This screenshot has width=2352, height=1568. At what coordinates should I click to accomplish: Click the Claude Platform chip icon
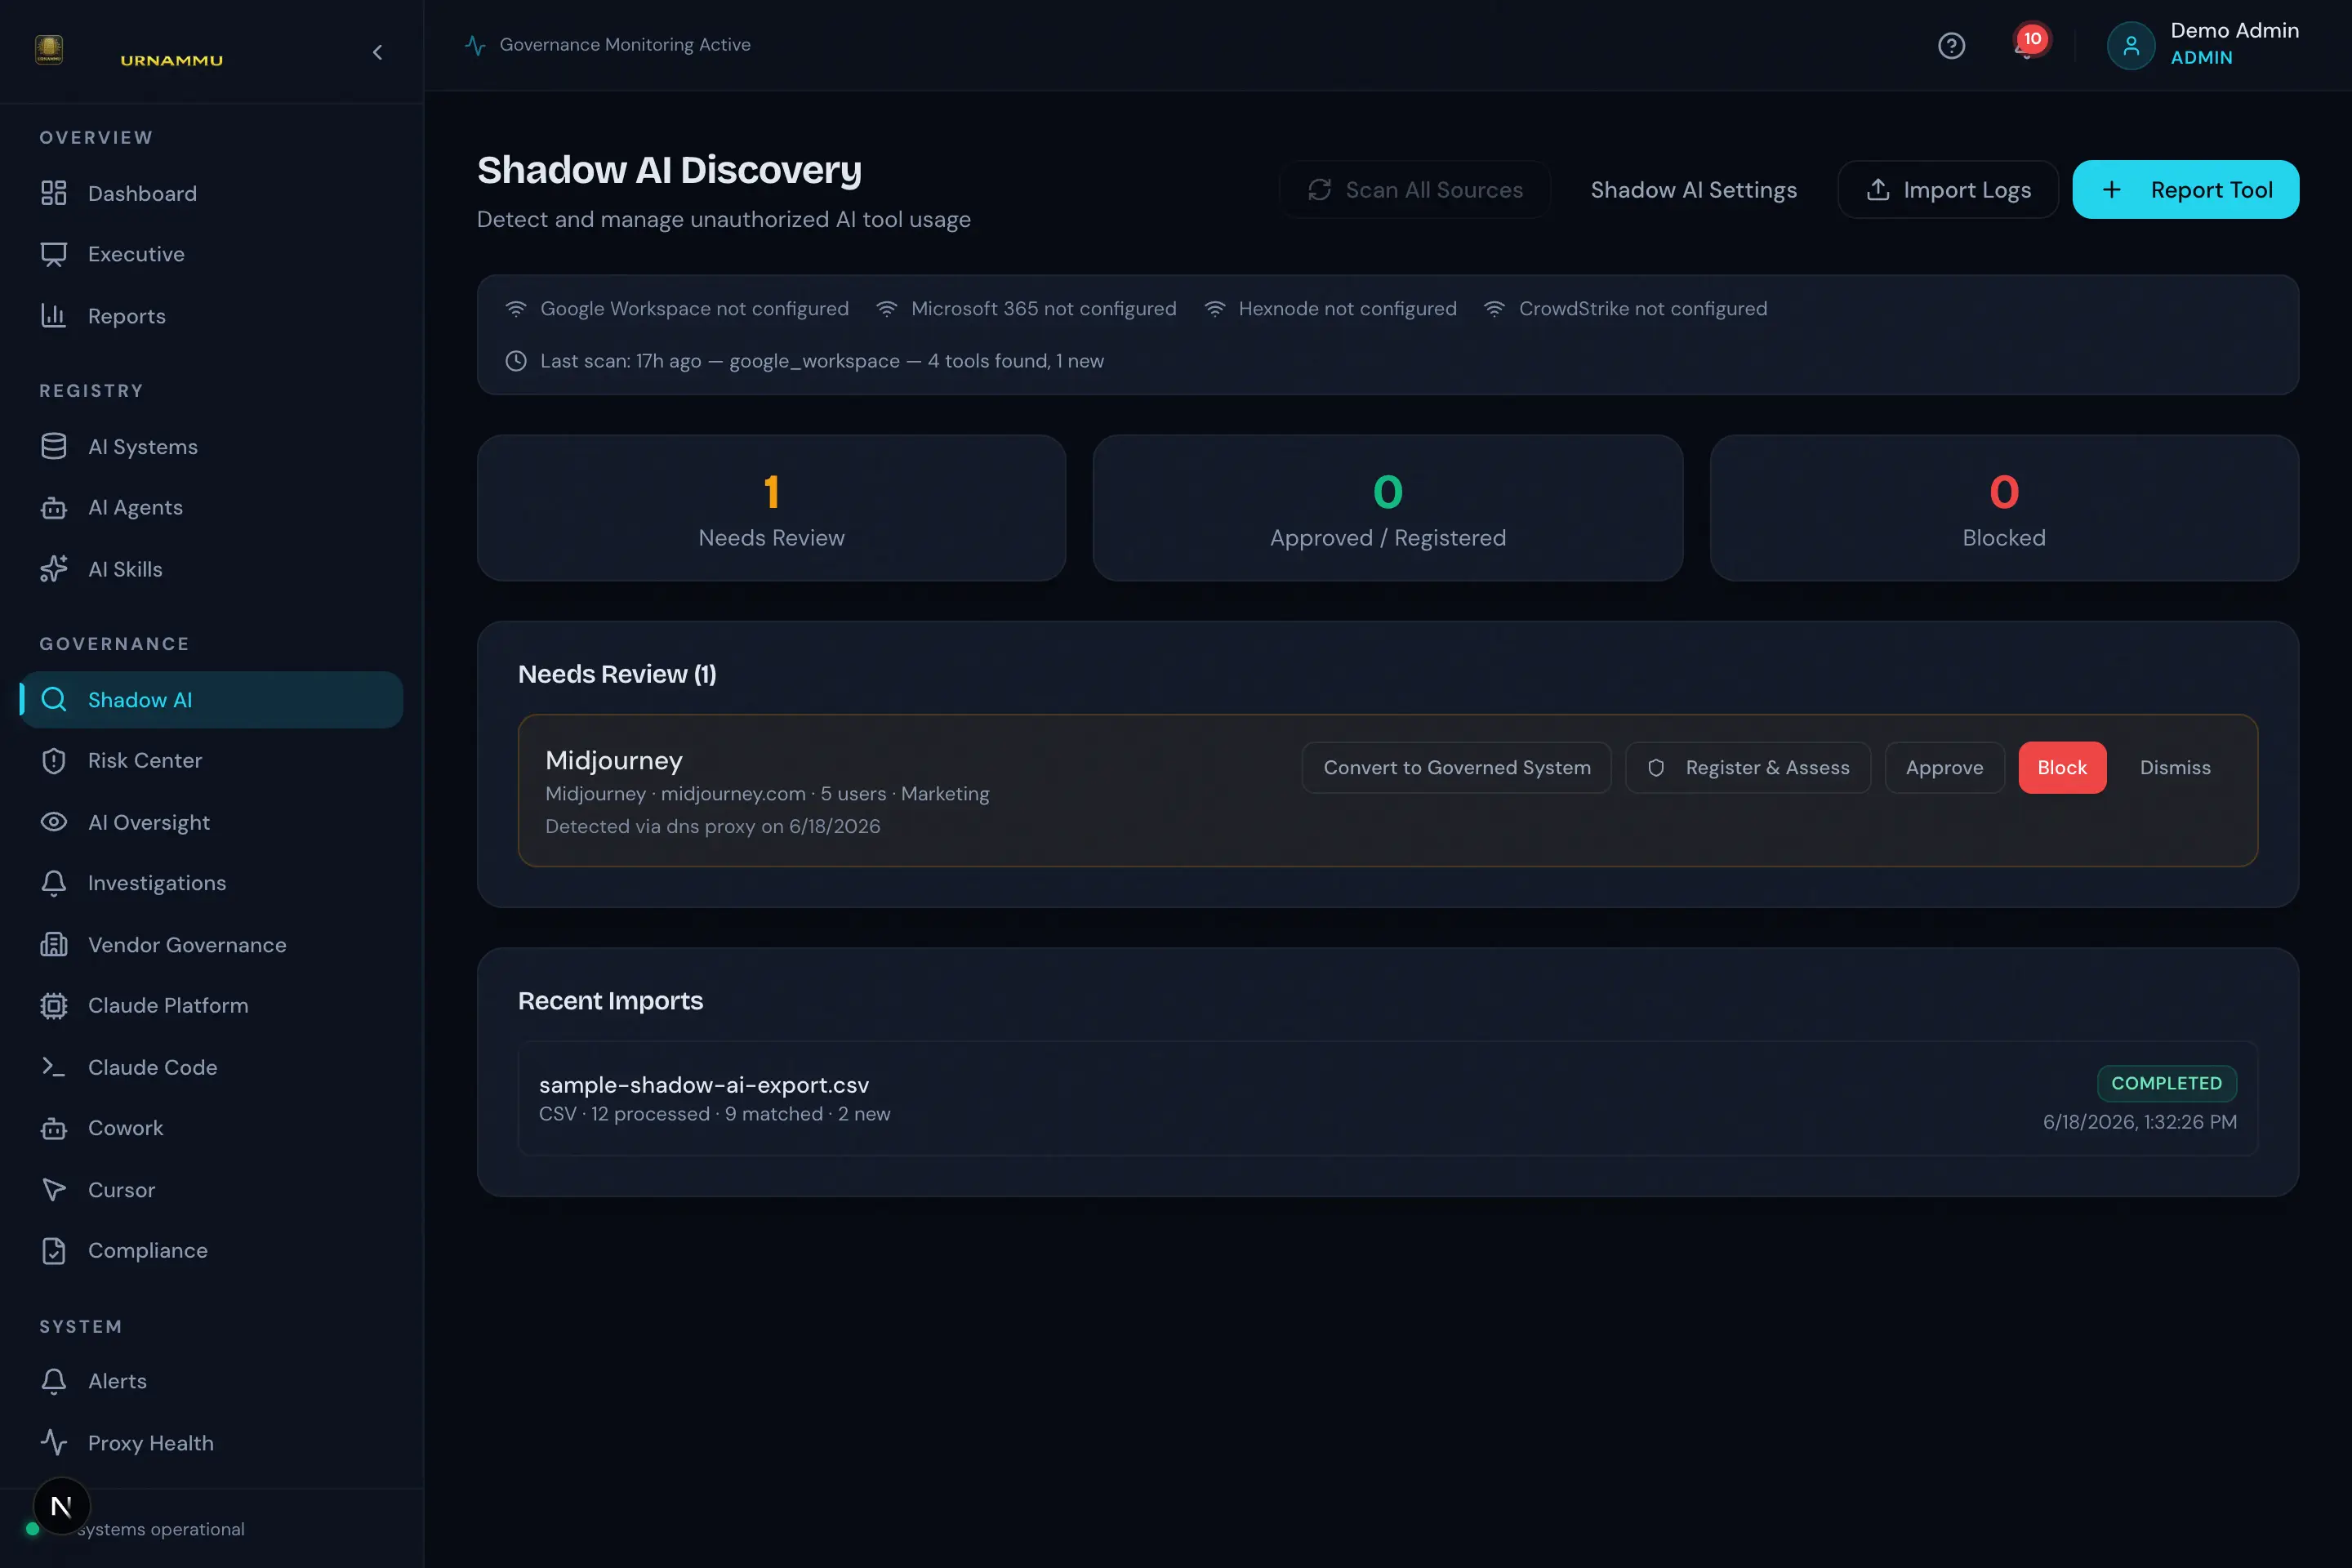click(x=54, y=1006)
